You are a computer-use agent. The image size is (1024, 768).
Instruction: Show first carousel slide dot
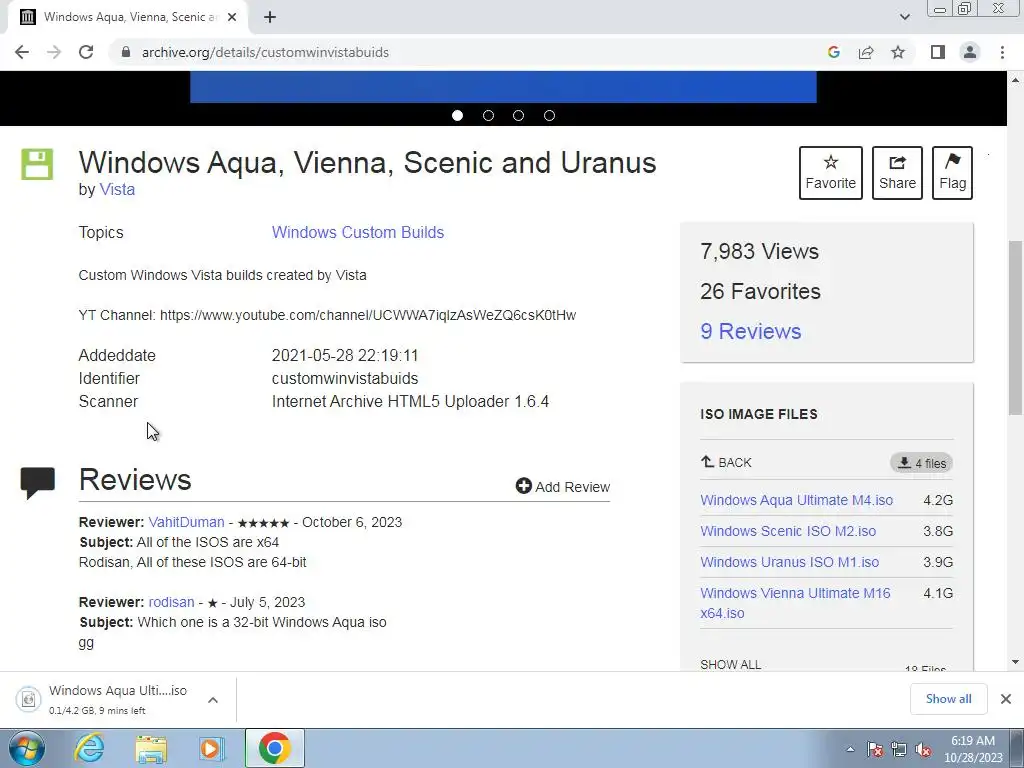pyautogui.click(x=457, y=116)
